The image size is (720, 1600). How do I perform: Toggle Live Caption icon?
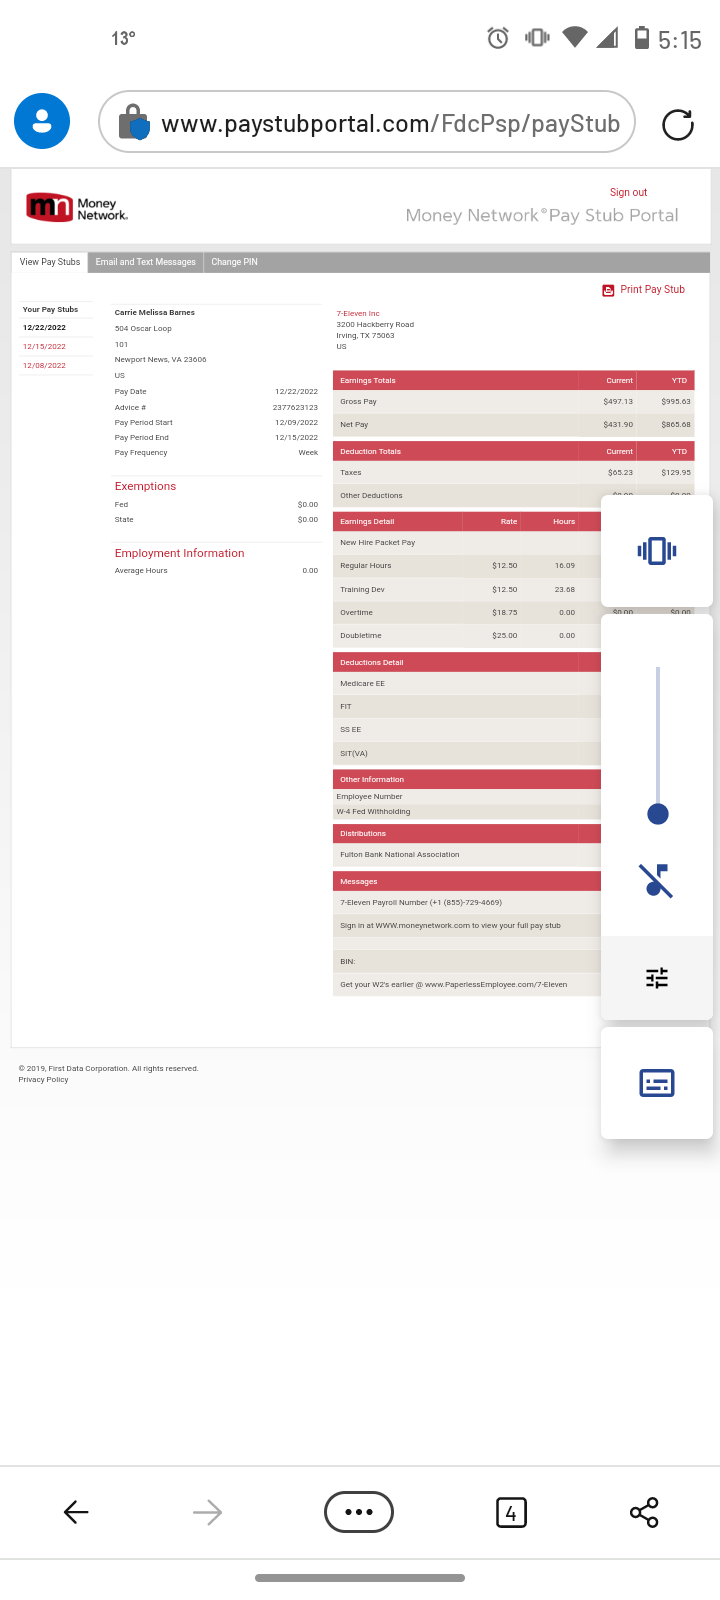(x=656, y=1083)
